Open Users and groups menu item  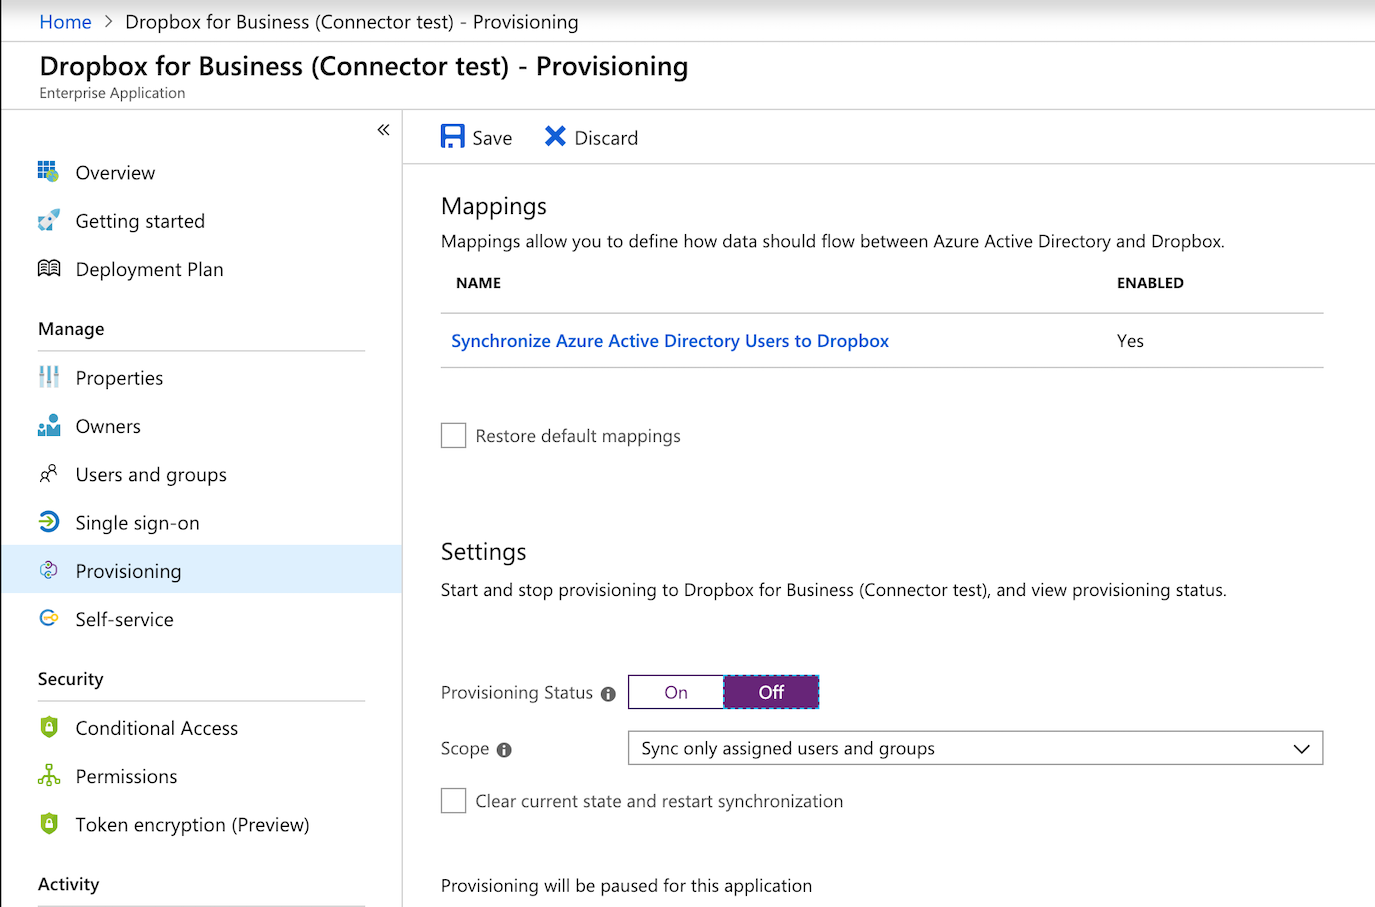pyautogui.click(x=151, y=475)
